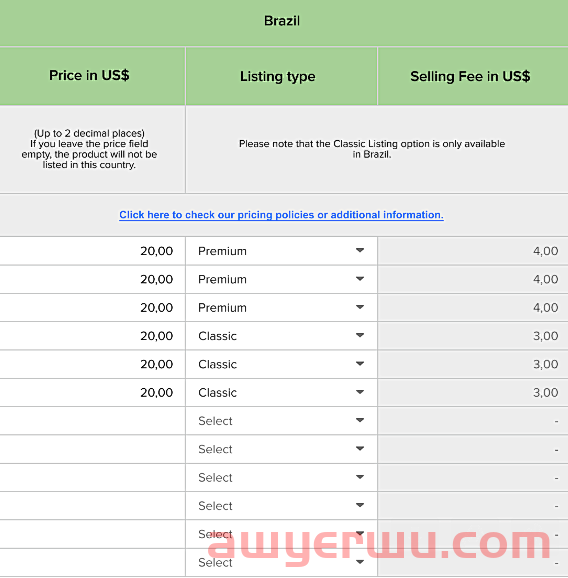The image size is (568, 578).
Task: Open the fourth Select listing type dropdown
Action: tap(281, 506)
